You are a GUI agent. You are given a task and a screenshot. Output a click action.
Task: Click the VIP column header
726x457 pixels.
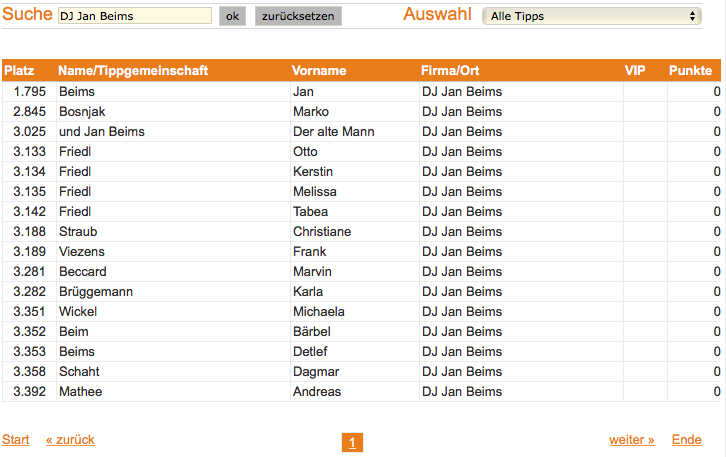tap(635, 70)
